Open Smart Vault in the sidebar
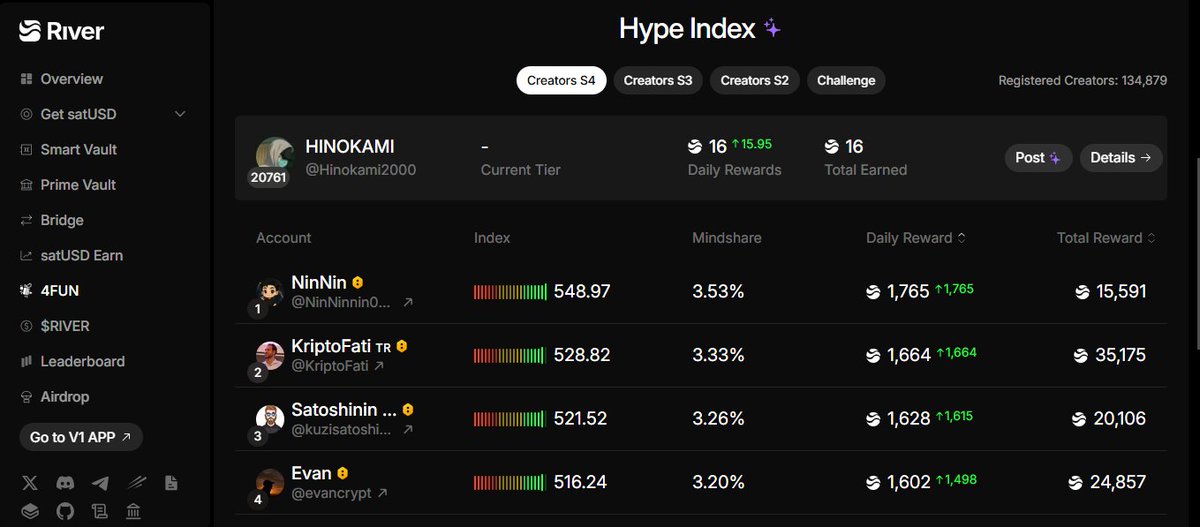 (x=69, y=149)
